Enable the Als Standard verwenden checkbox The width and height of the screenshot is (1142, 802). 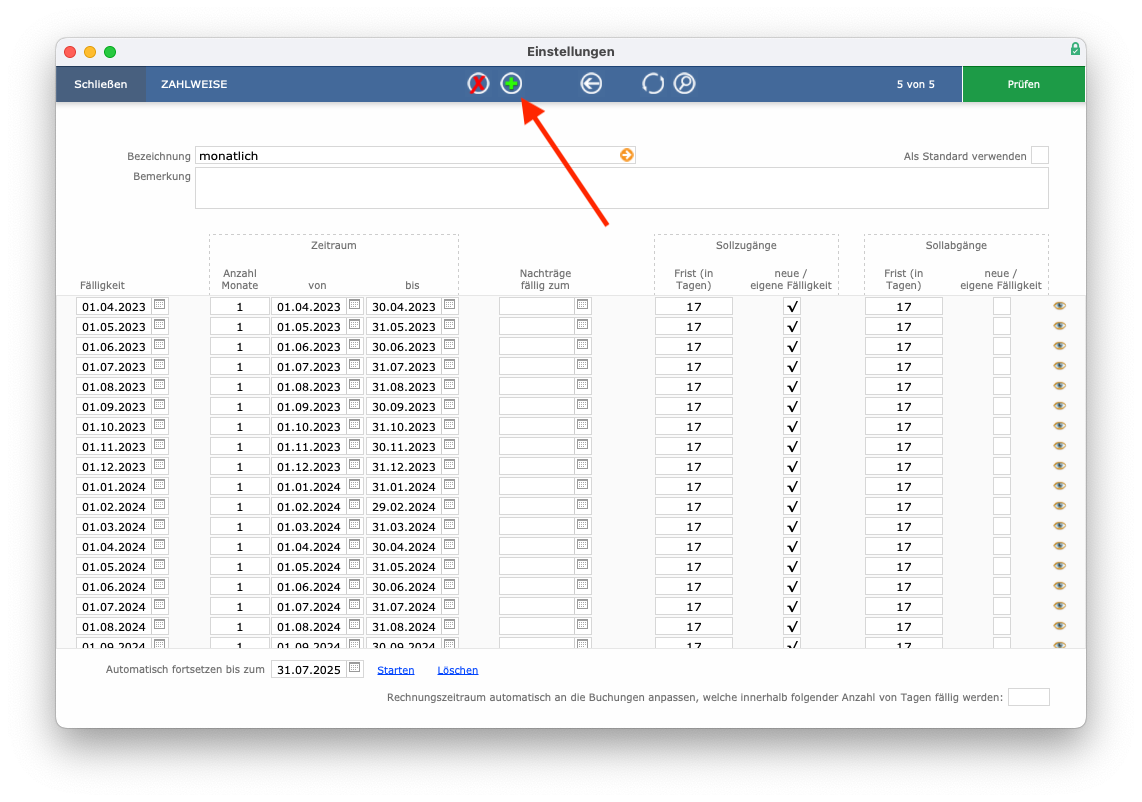pyautogui.click(x=1040, y=155)
